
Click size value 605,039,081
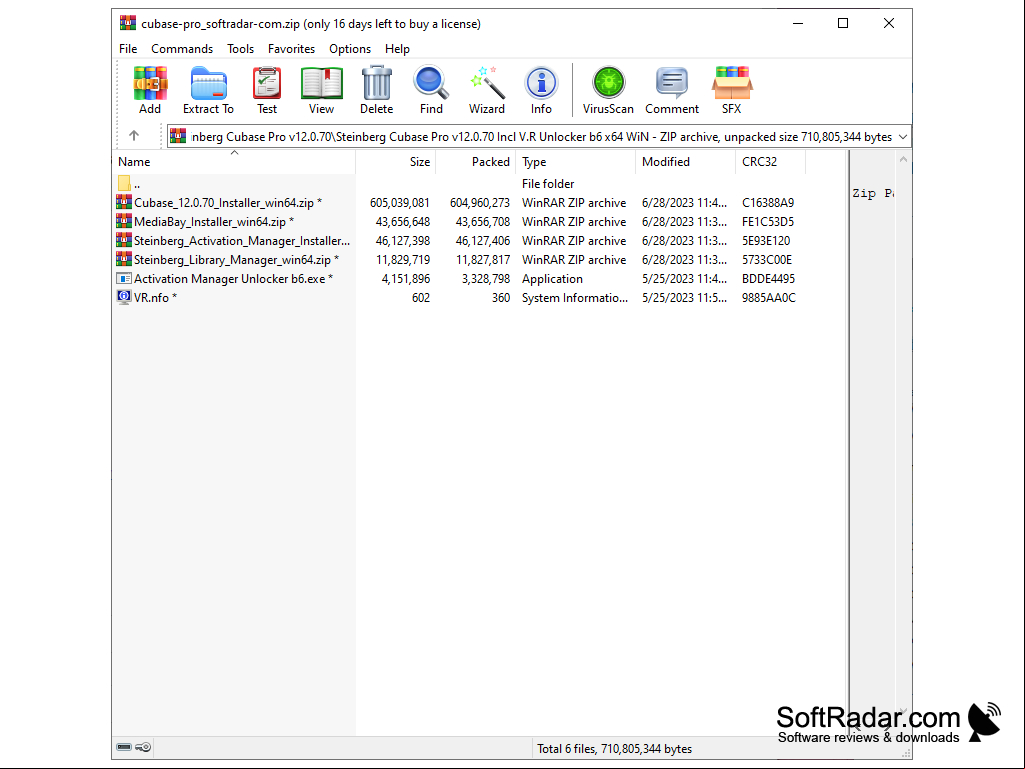(x=399, y=203)
